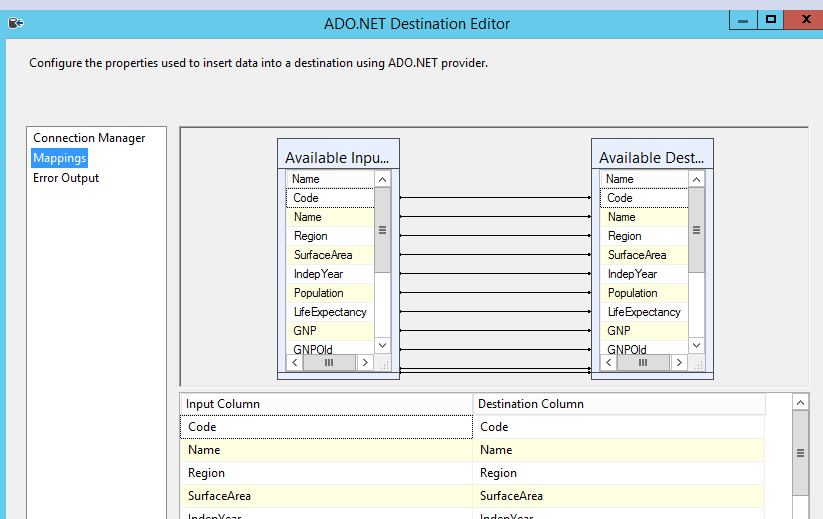Click the Destination Column grid header
The width and height of the screenshot is (823, 519).
(618, 404)
